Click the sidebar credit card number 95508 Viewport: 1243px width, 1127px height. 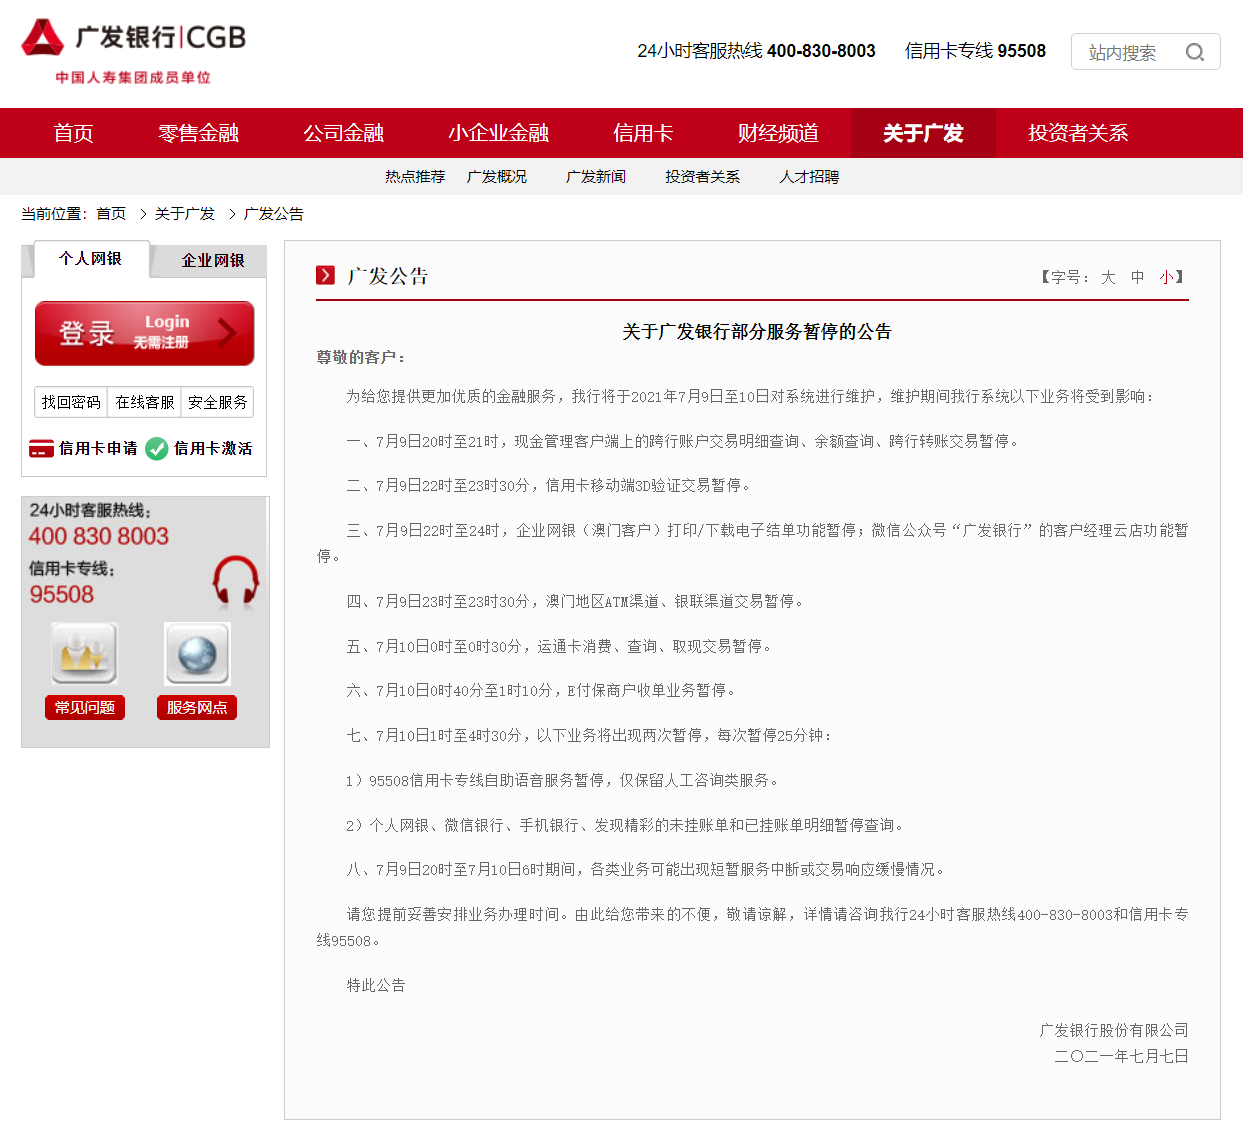pos(62,594)
